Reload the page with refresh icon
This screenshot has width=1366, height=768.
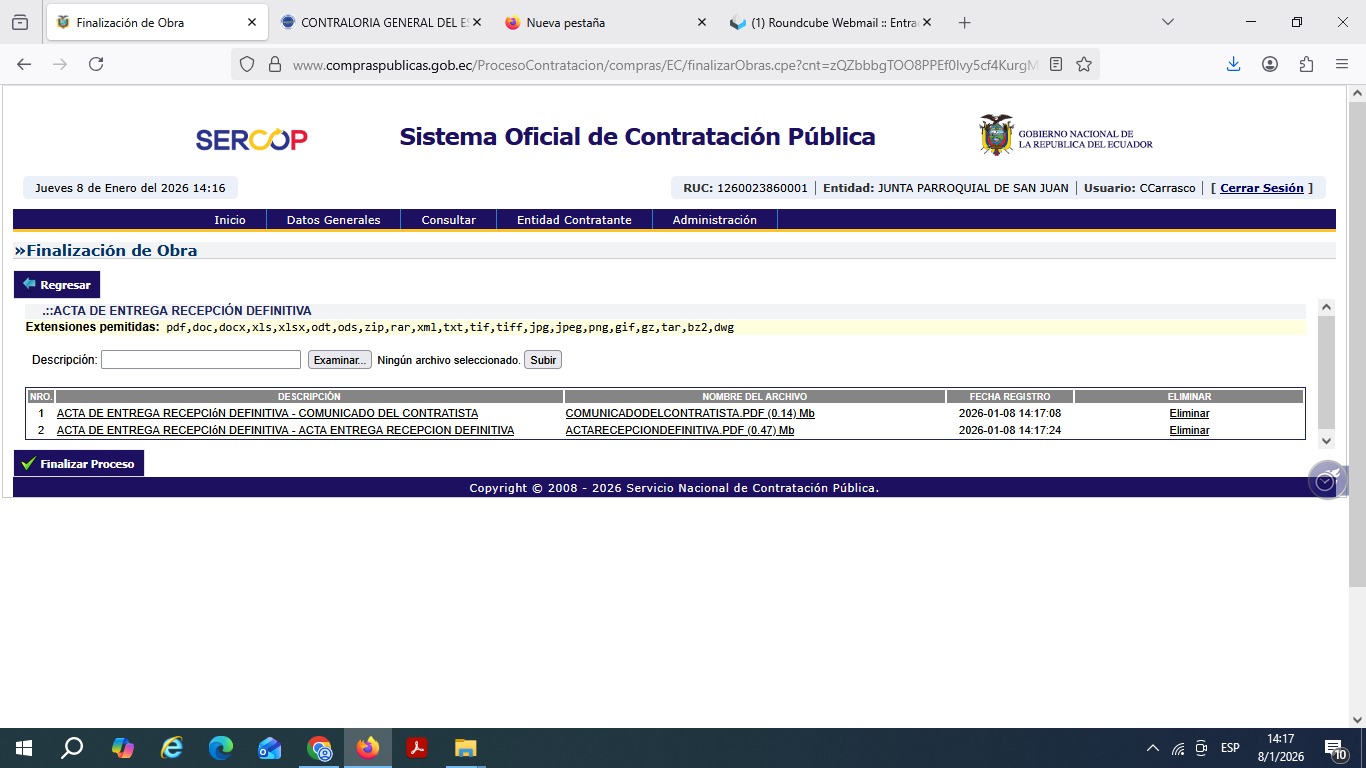[x=96, y=64]
